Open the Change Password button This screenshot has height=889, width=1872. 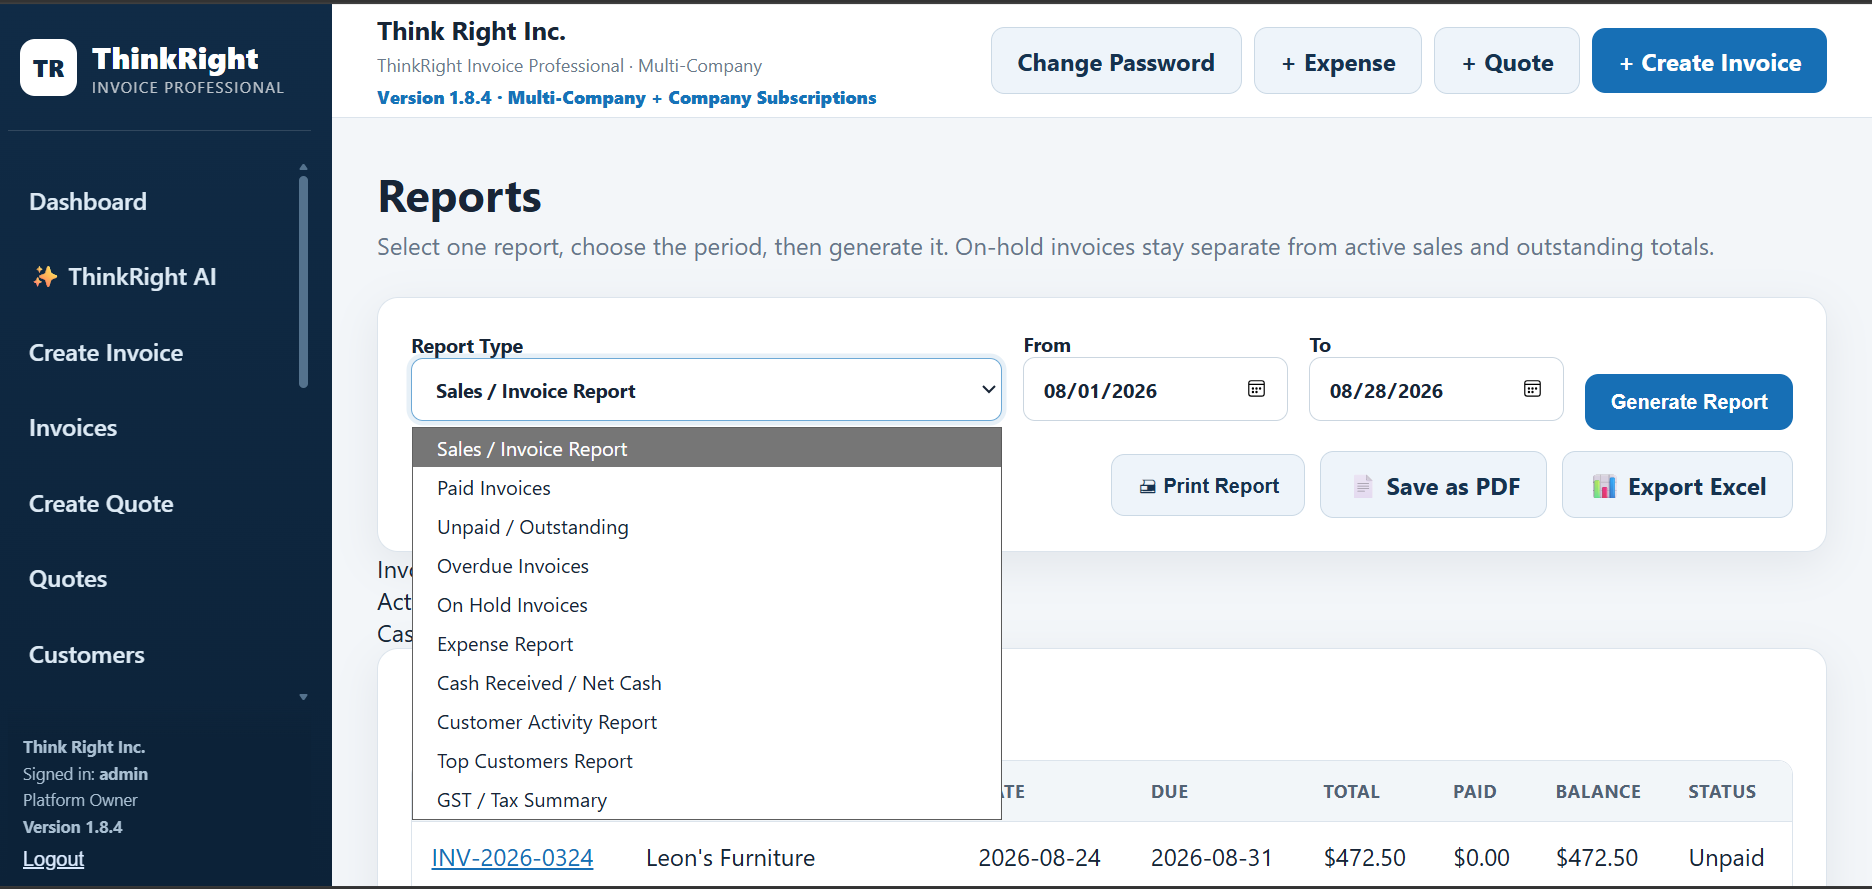1116,62
